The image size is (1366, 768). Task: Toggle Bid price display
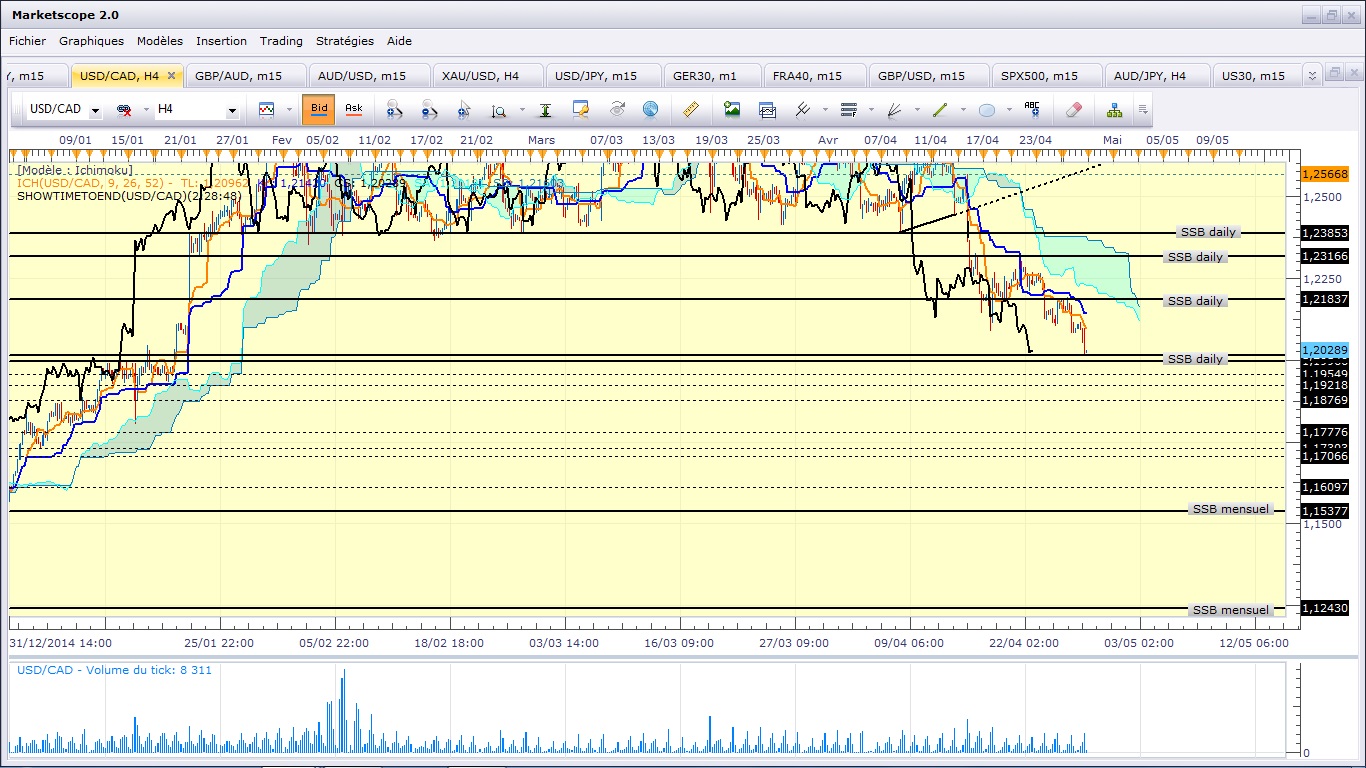point(319,109)
